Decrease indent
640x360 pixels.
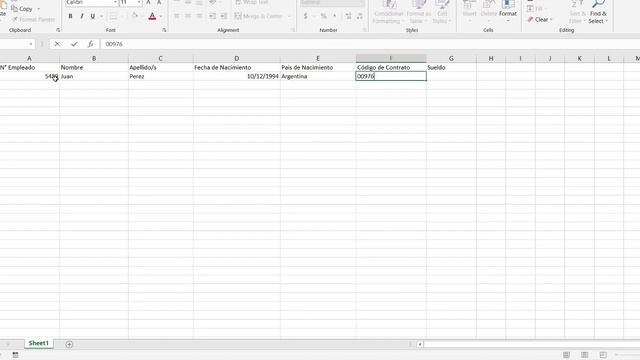pos(212,16)
